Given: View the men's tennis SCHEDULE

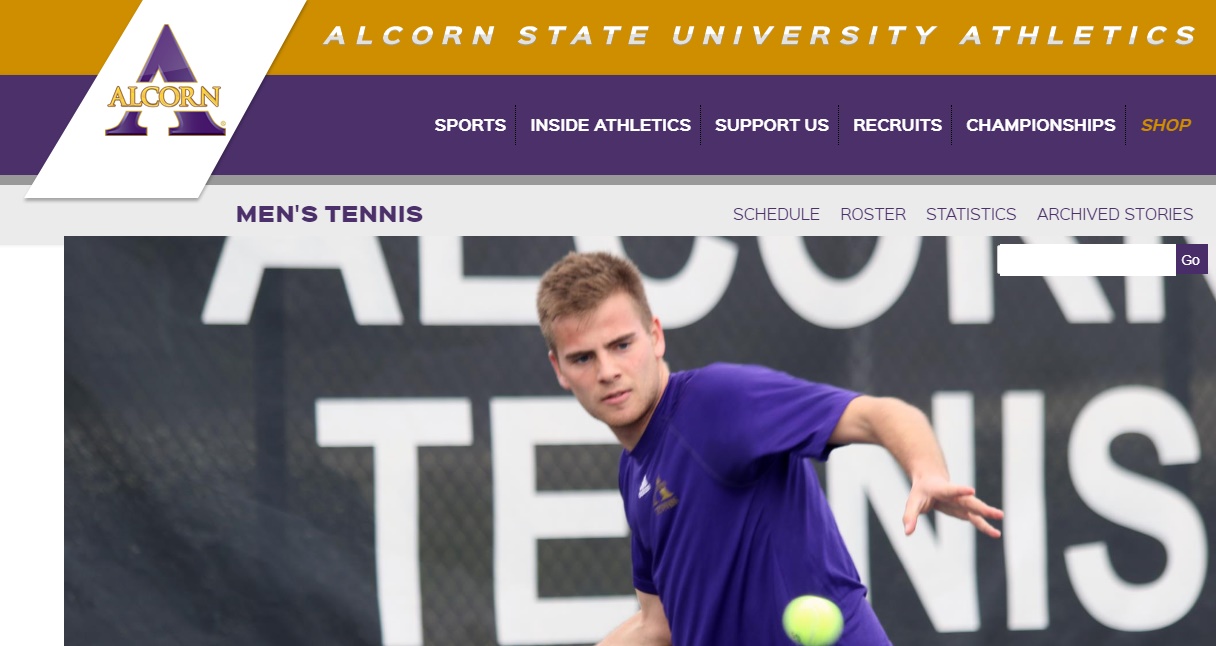Looking at the screenshot, I should (x=776, y=214).
